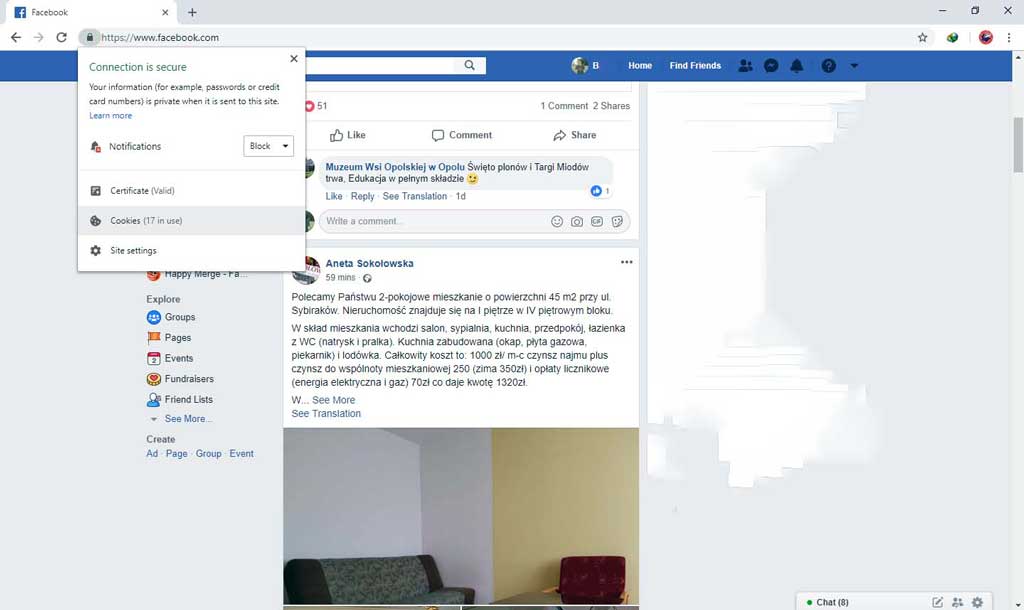Screen dimensions: 1024x610
Task: Open Certificate (Valid) entry
Action: (191, 191)
